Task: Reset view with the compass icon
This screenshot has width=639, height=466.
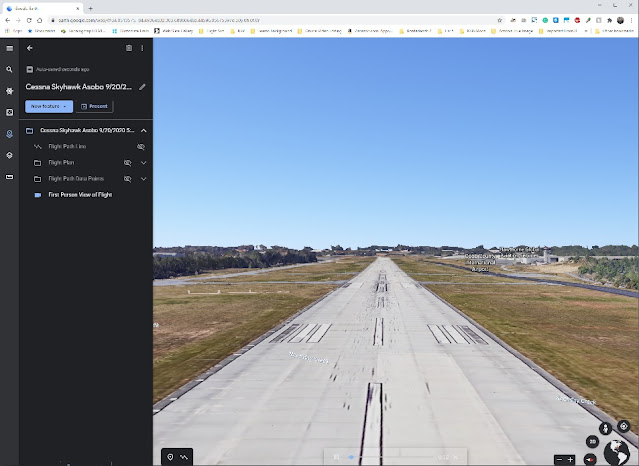Action: (590, 459)
